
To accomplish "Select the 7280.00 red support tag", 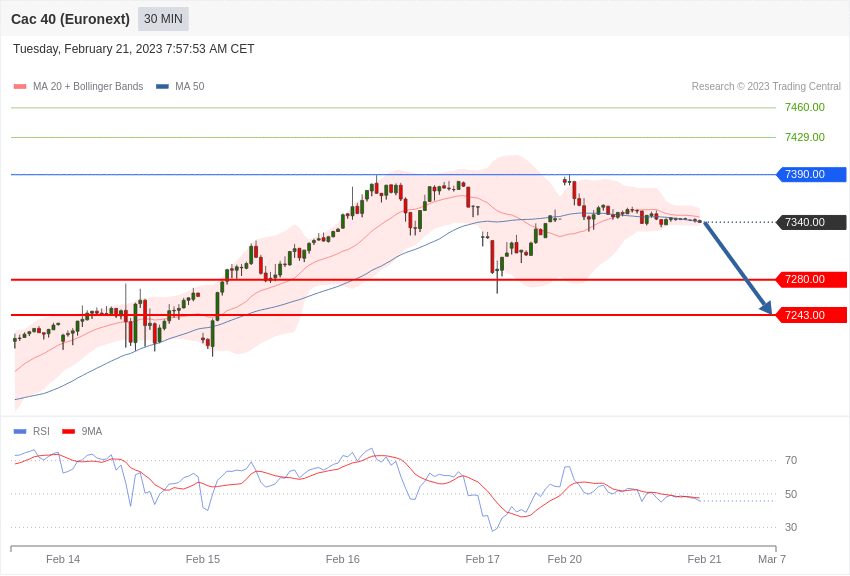I will click(811, 279).
